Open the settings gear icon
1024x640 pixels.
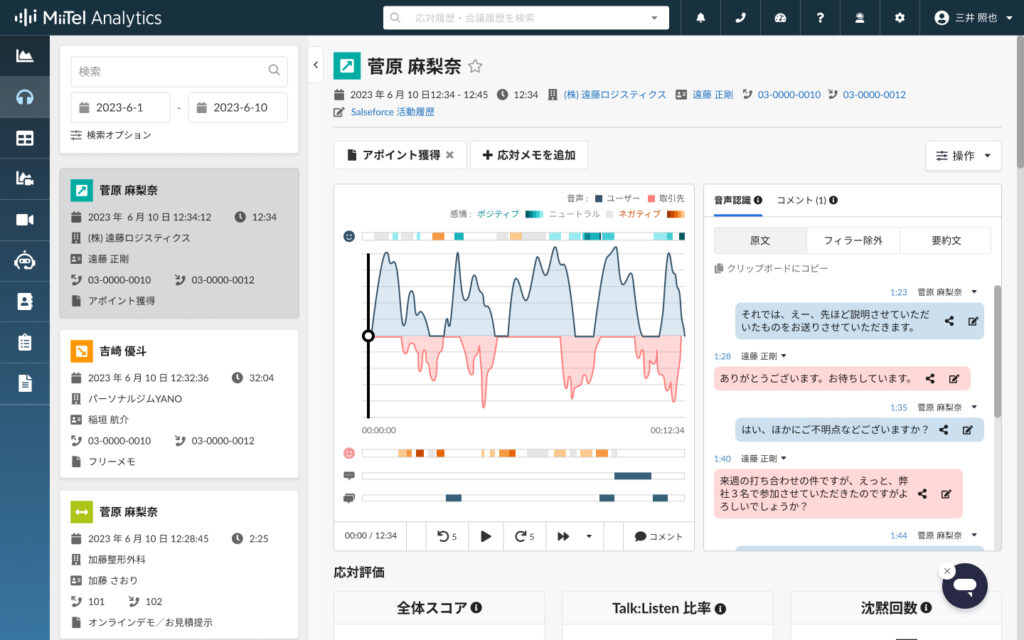(x=899, y=18)
